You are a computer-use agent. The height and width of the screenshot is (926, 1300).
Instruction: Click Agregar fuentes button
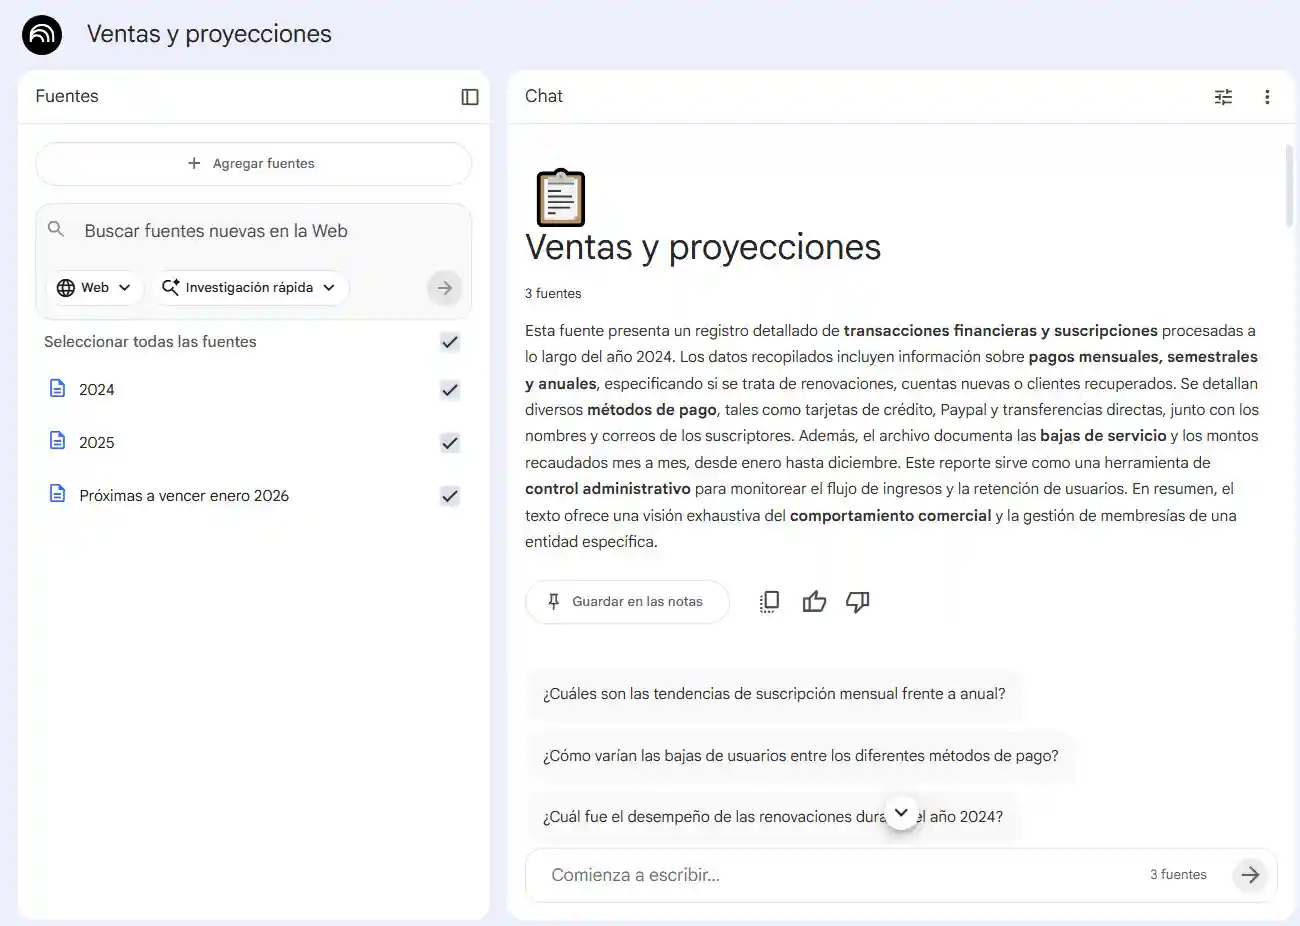click(253, 164)
